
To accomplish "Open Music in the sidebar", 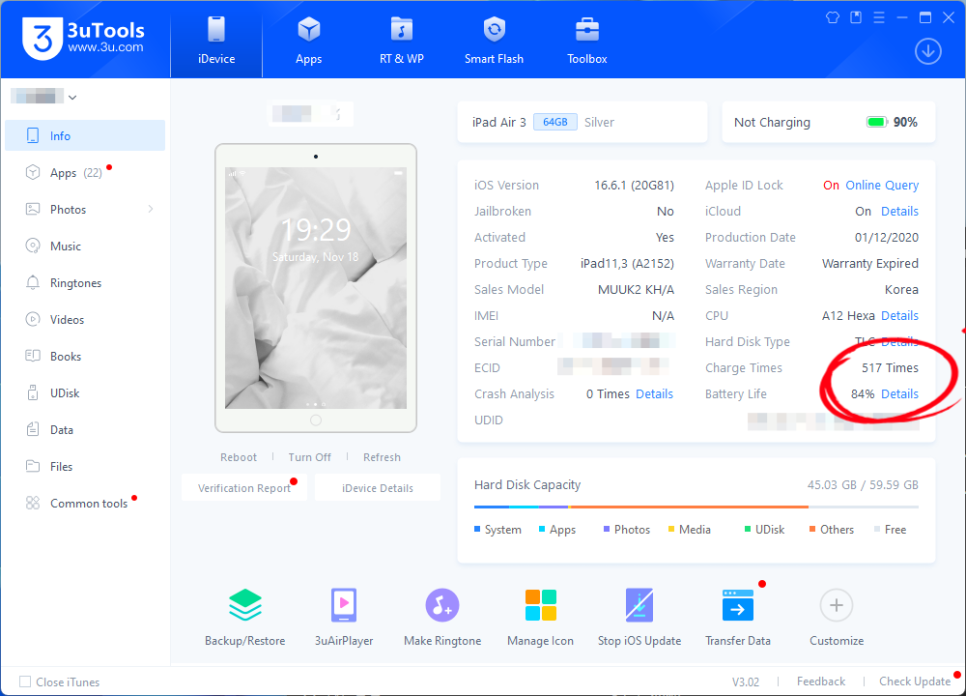I will pos(85,246).
